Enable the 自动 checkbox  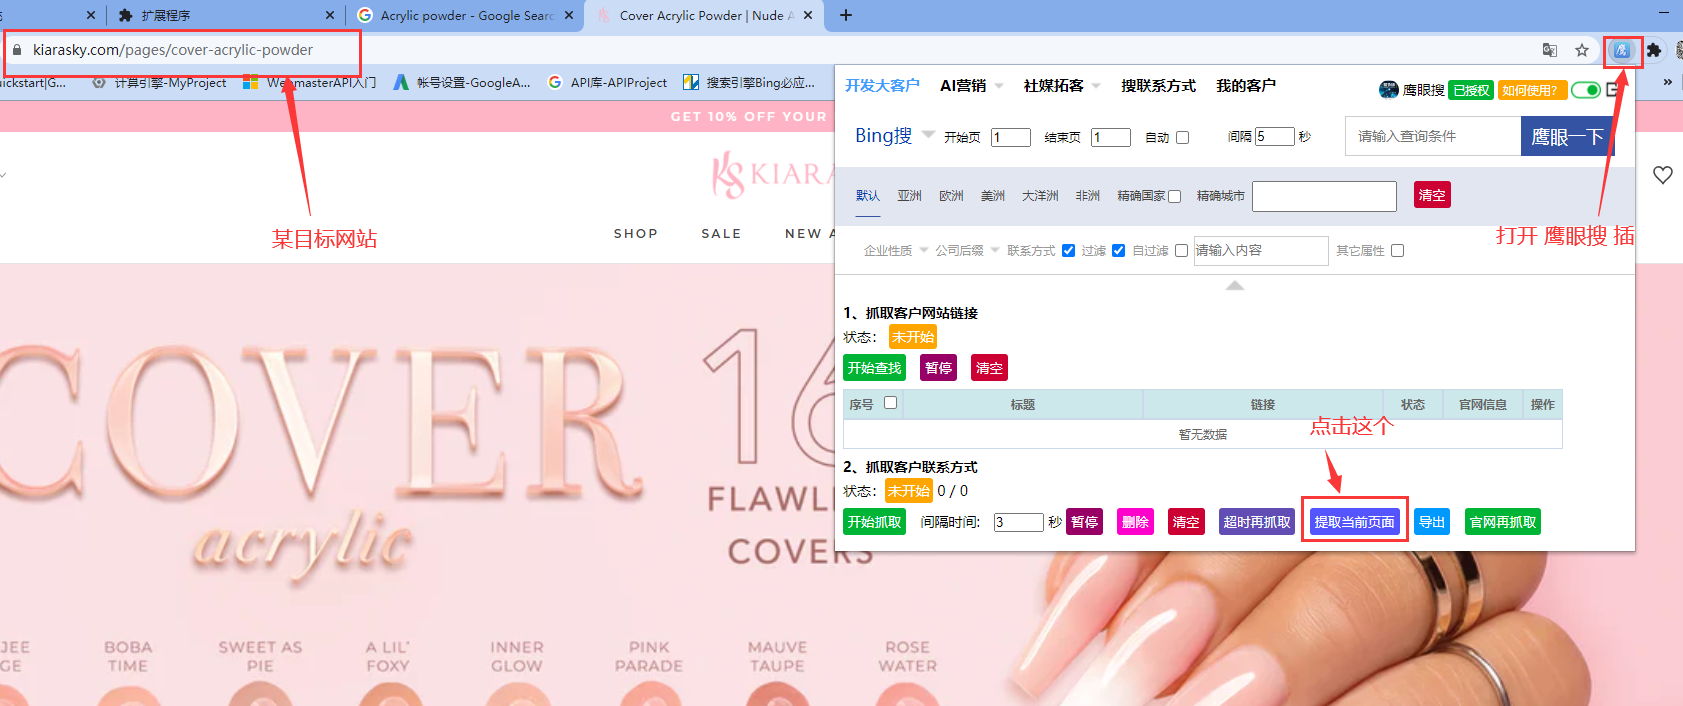[x=1182, y=137]
